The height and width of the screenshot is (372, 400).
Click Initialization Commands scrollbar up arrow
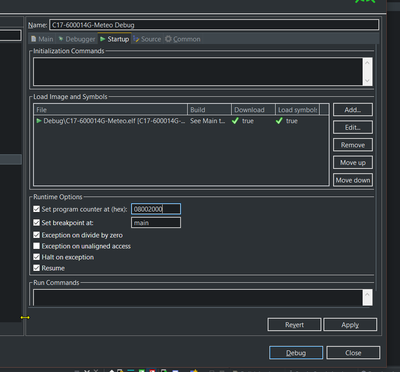point(367,63)
